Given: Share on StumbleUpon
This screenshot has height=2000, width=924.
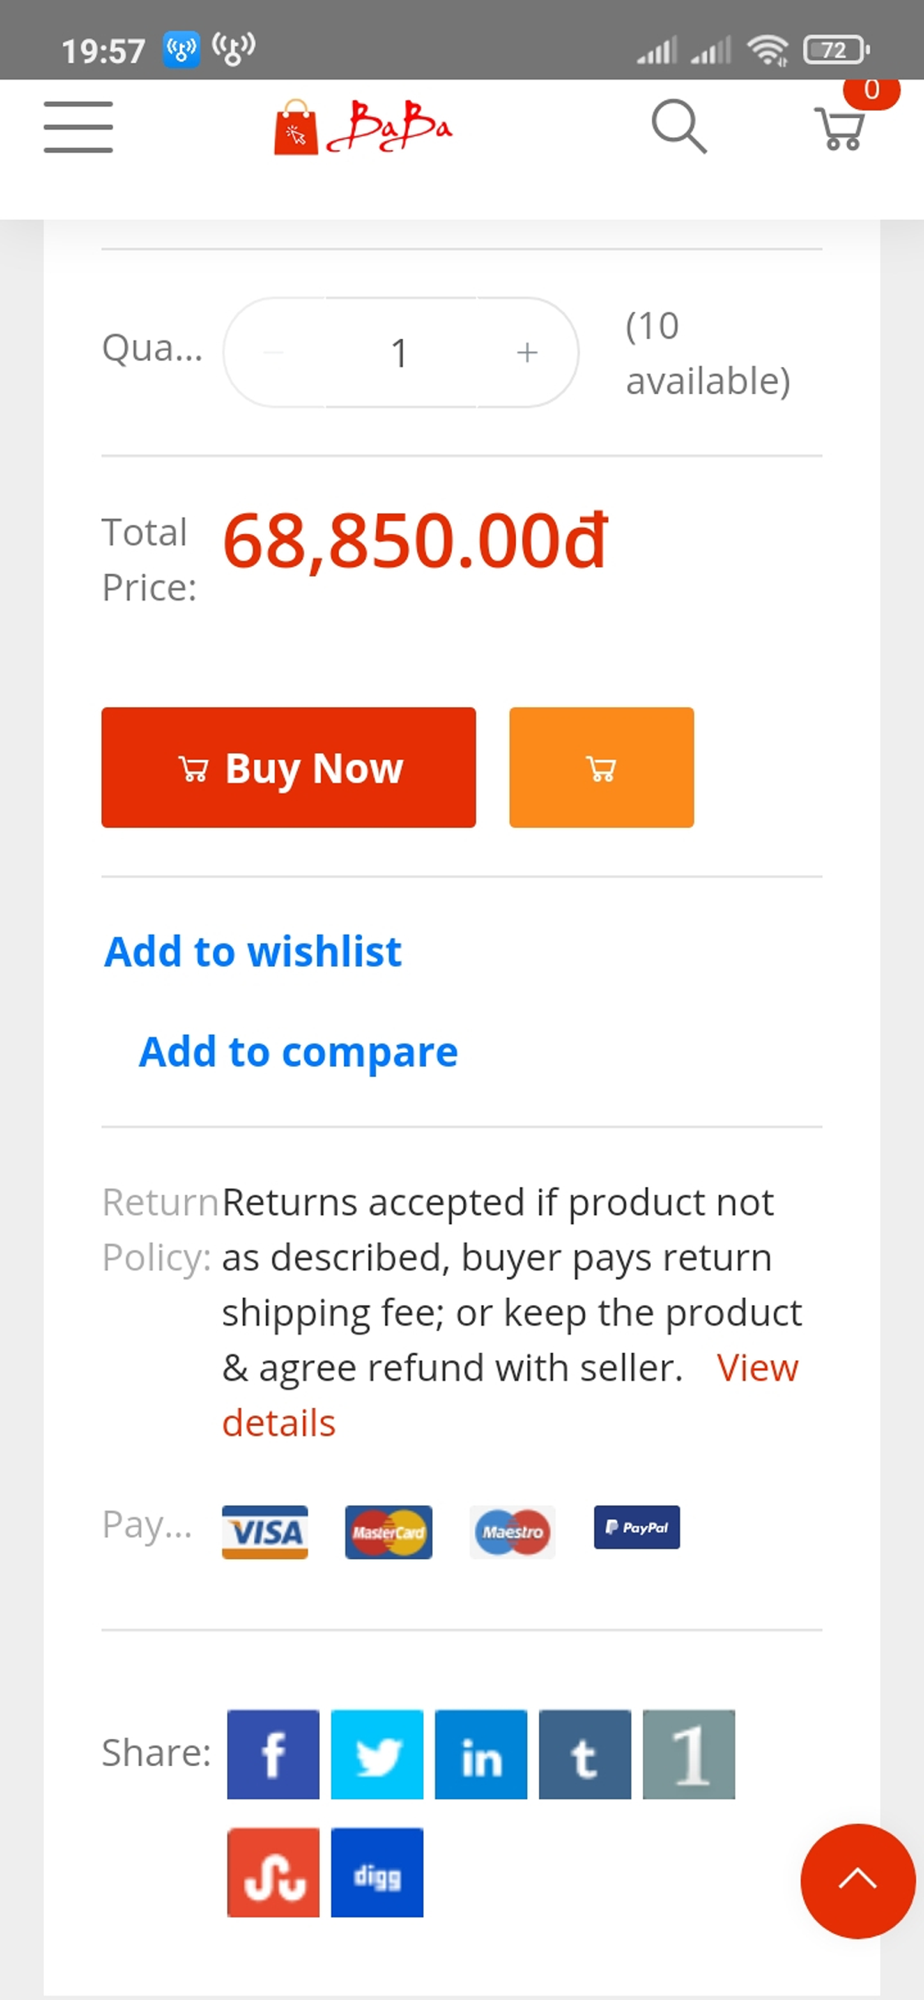Looking at the screenshot, I should (x=273, y=1872).
